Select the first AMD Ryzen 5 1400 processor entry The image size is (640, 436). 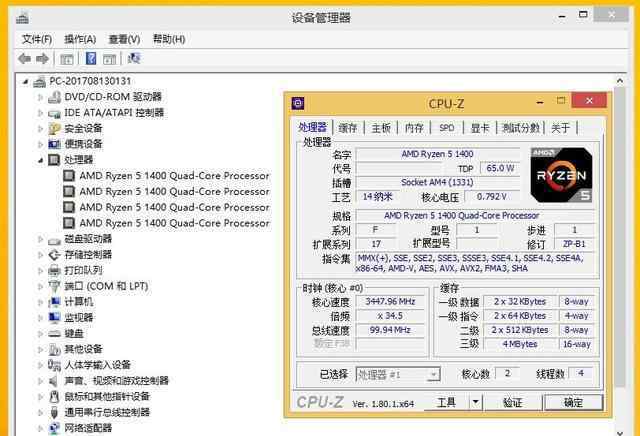coord(174,176)
